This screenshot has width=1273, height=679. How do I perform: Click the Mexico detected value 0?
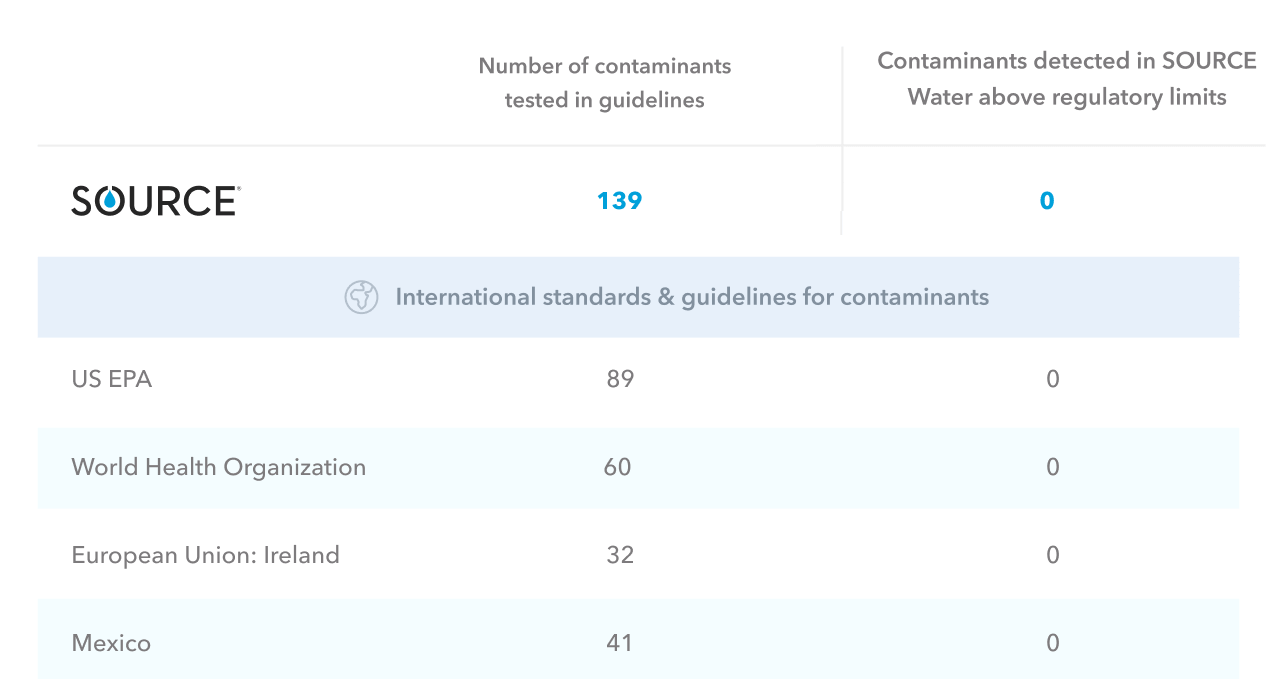click(x=1053, y=643)
